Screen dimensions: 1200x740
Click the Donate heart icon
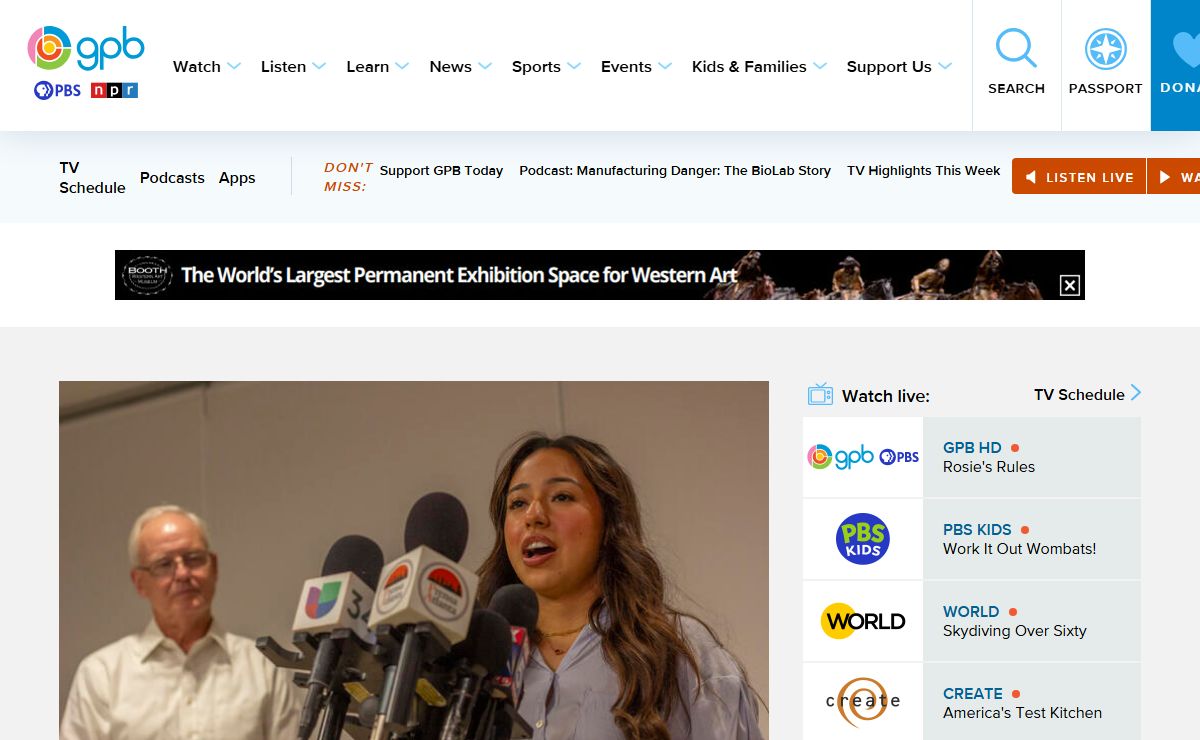point(1186,48)
